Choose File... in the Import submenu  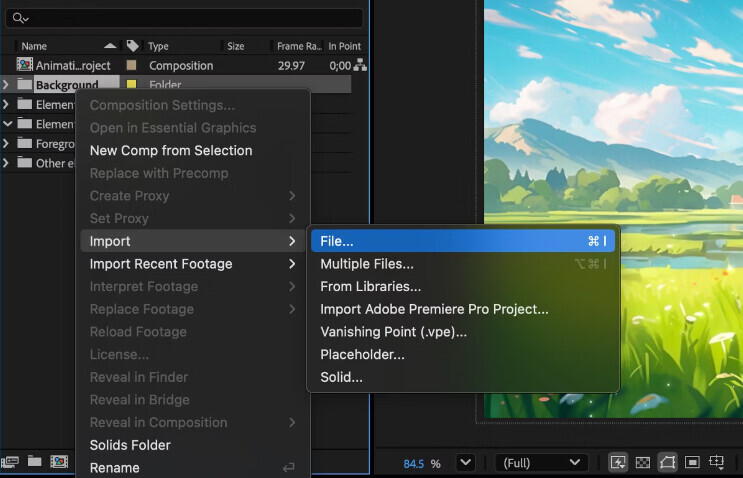tap(463, 241)
